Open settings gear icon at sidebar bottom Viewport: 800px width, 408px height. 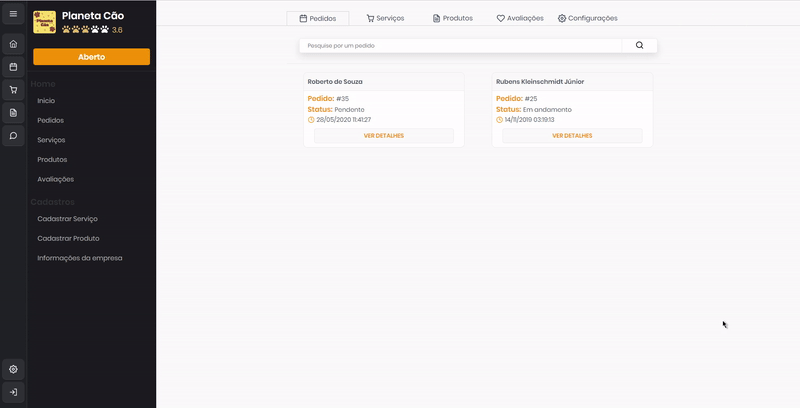(x=13, y=369)
